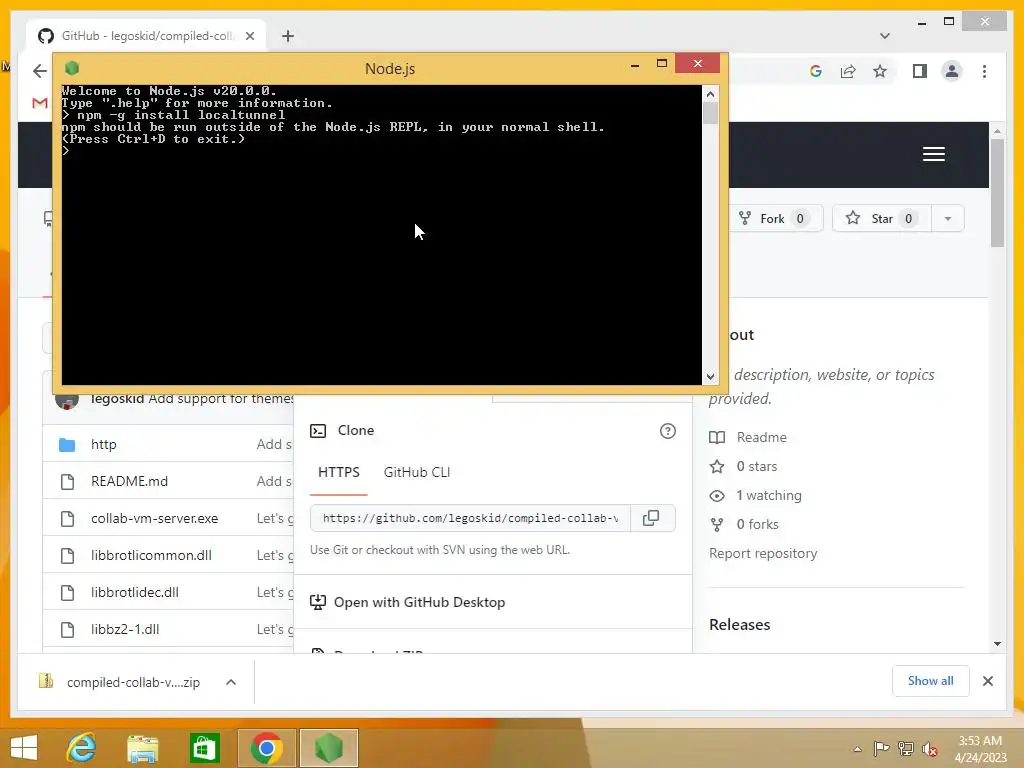Open the http folder

[103, 445]
